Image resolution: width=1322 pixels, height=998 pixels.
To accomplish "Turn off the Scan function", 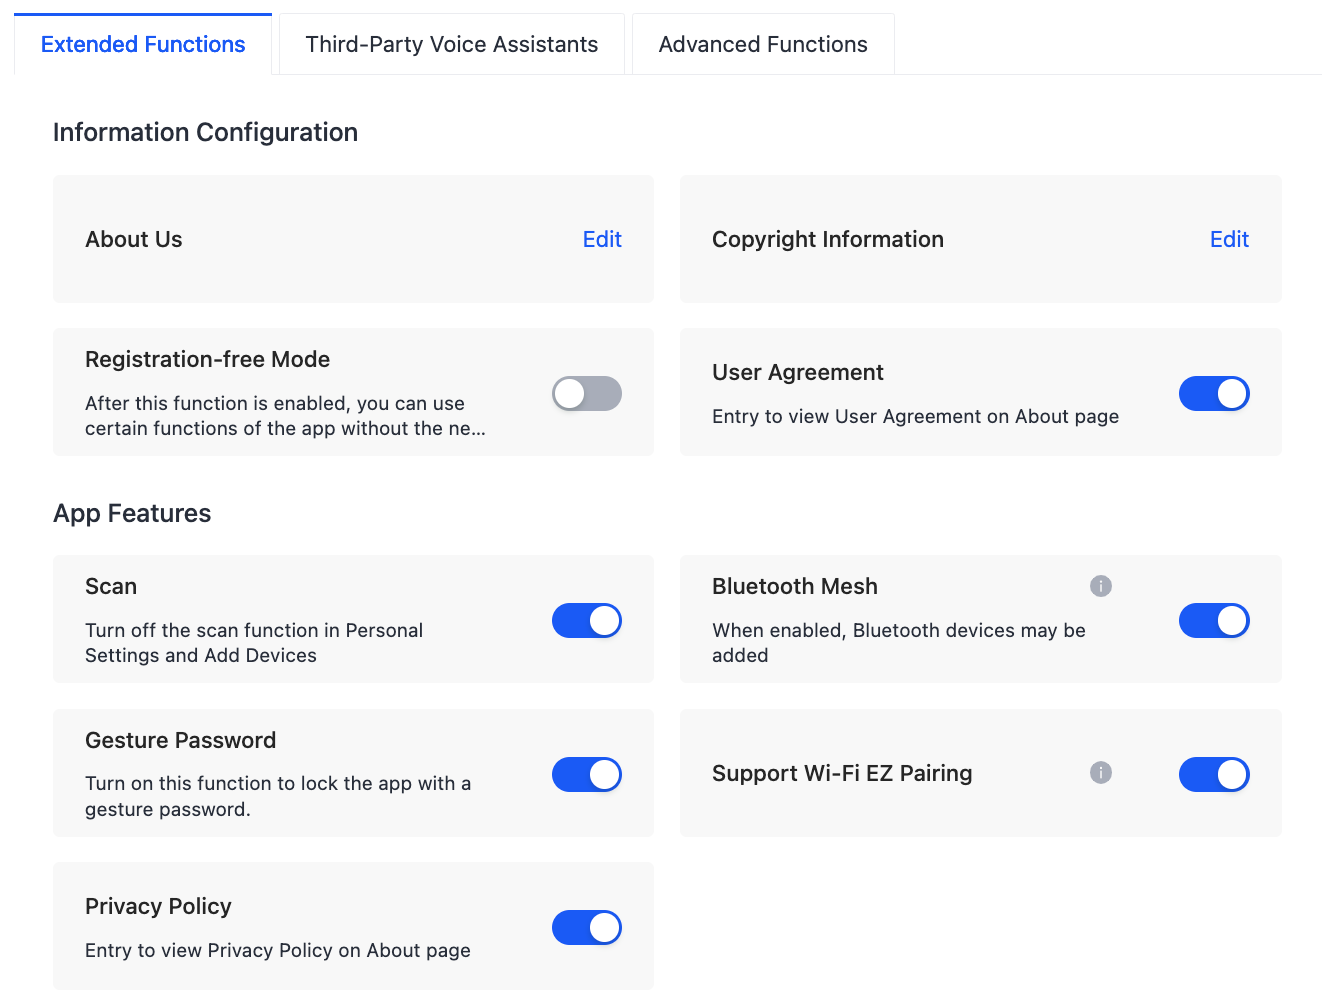I will coord(586,620).
